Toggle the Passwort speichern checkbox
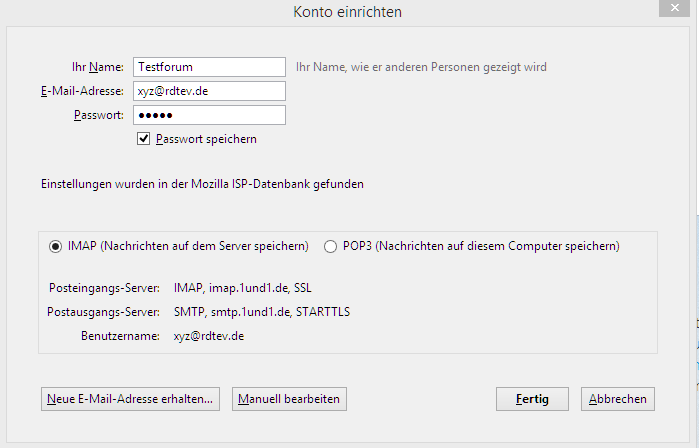The width and height of the screenshot is (699, 448). (144, 139)
